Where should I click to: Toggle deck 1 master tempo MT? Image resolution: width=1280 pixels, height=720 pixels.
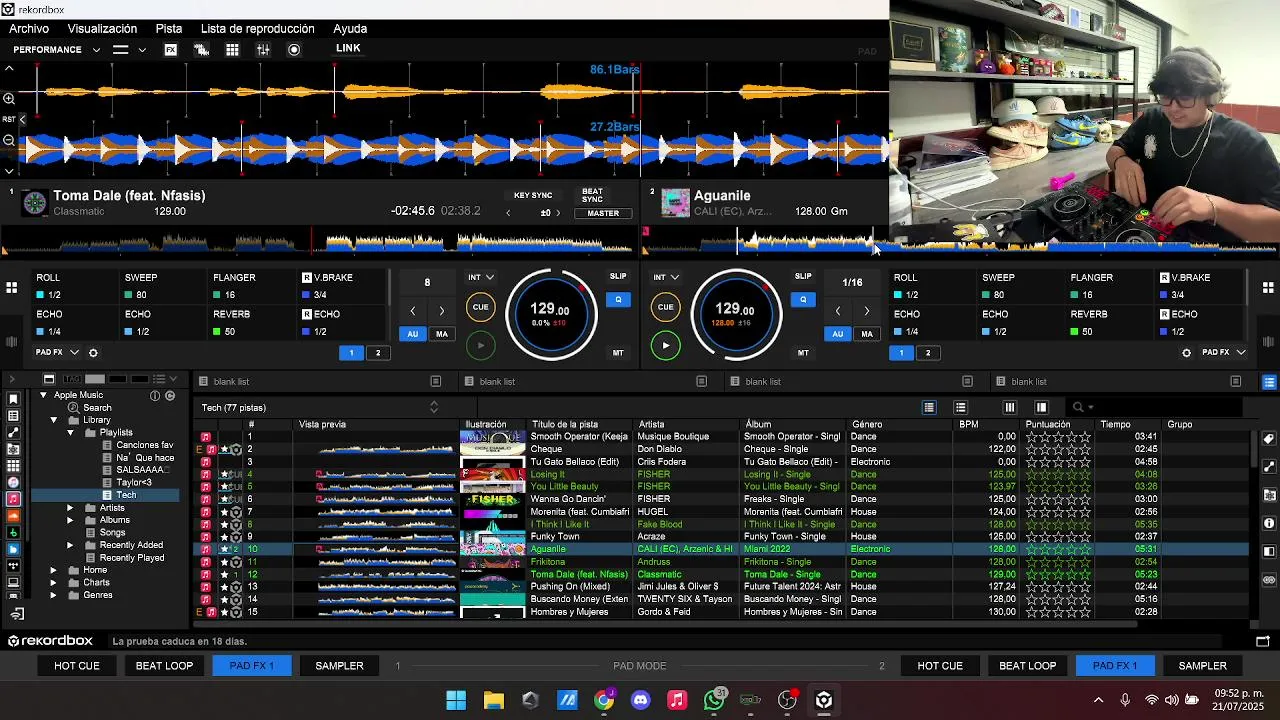pyautogui.click(x=618, y=353)
